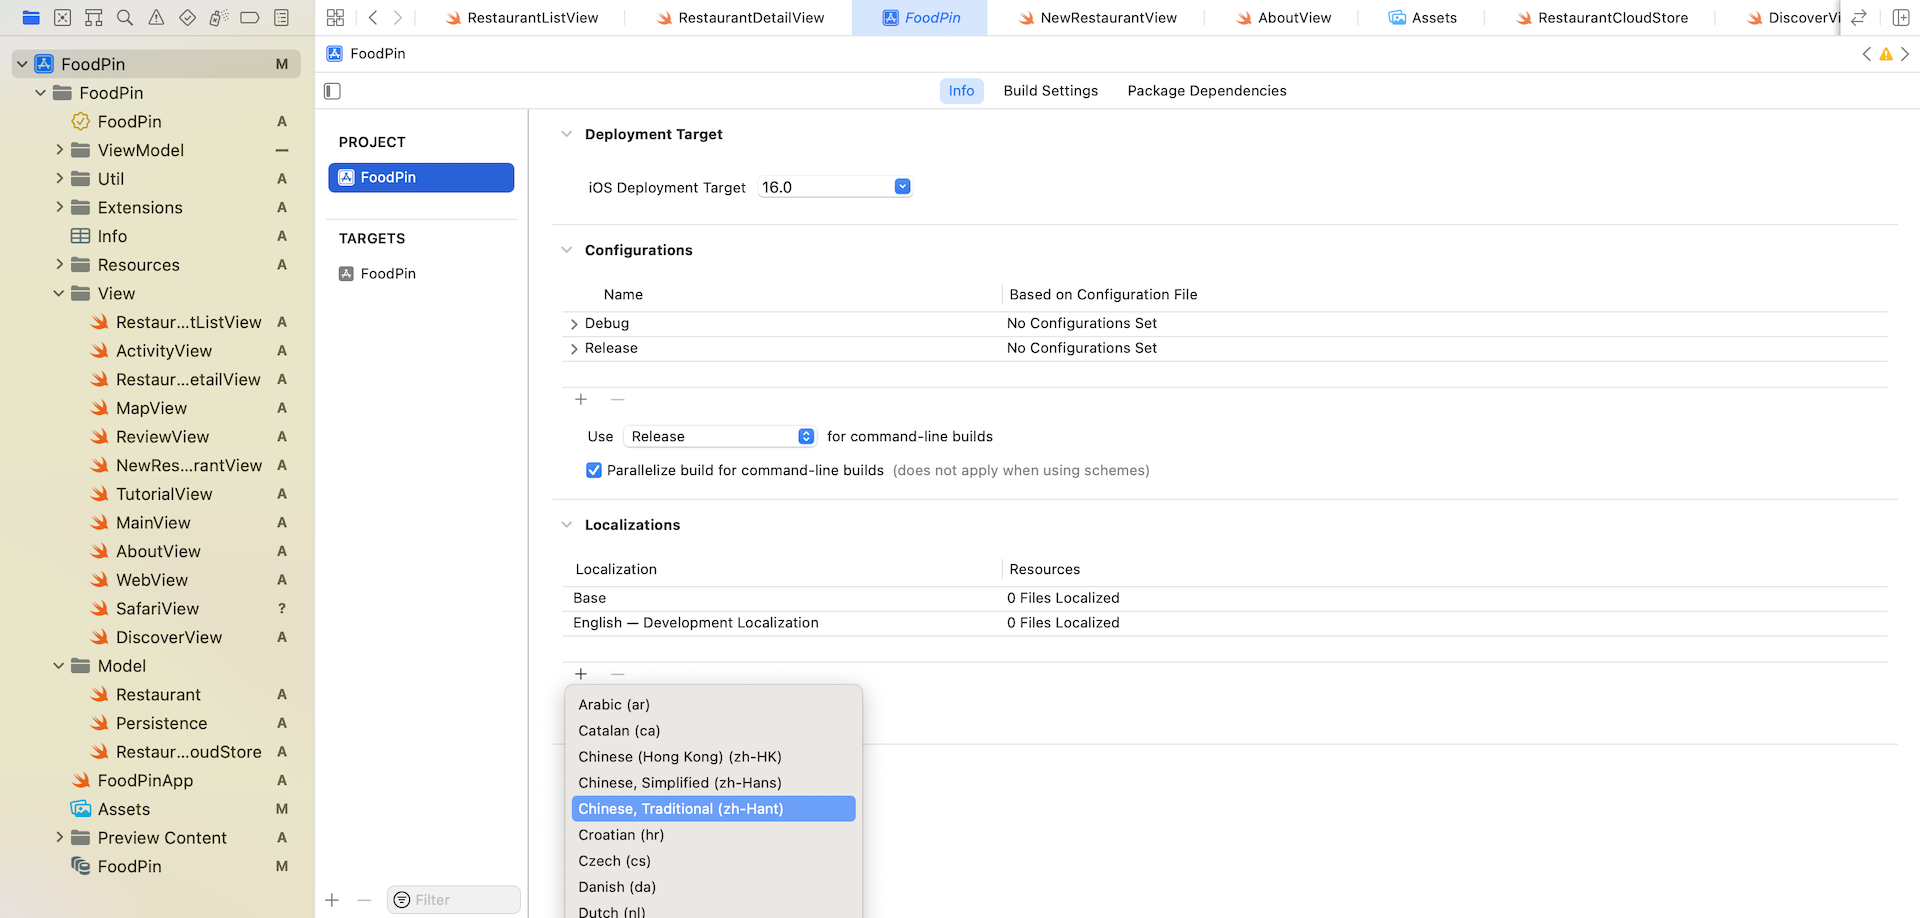Open the Report navigator icon

click(282, 17)
